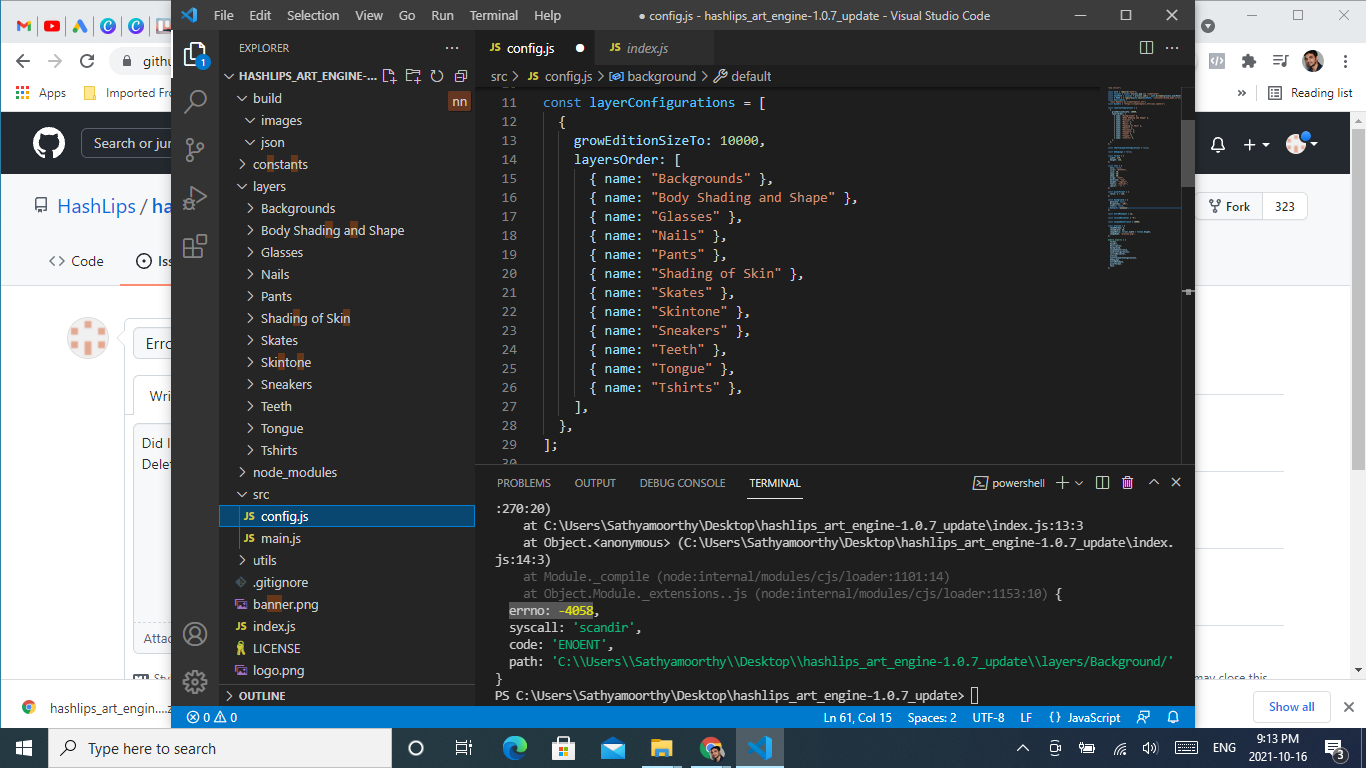The width and height of the screenshot is (1366, 768).
Task: Kill the terminal with the trash icon
Action: [x=1127, y=482]
